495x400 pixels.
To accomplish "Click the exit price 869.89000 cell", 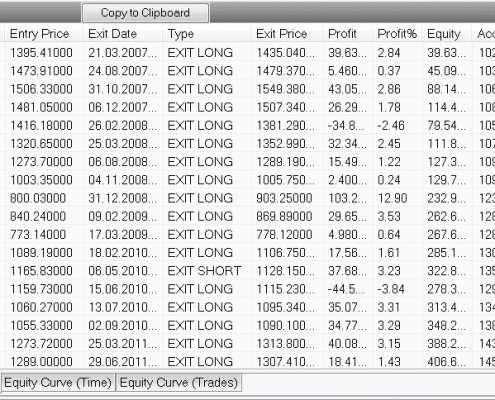I will [x=287, y=216].
